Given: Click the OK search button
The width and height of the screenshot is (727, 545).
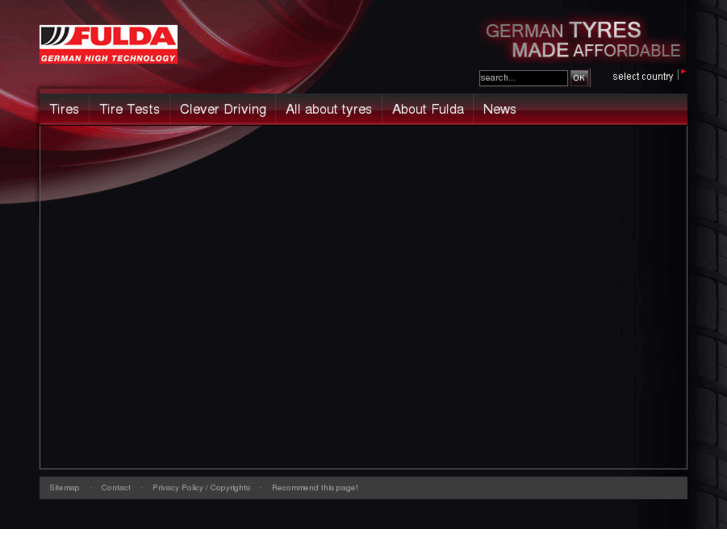Looking at the screenshot, I should pyautogui.click(x=580, y=78).
